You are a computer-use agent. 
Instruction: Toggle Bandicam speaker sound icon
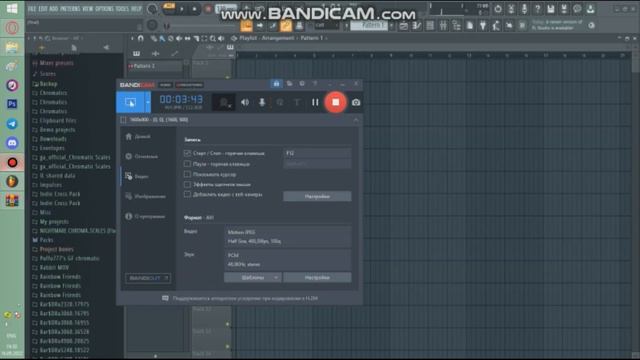click(245, 102)
